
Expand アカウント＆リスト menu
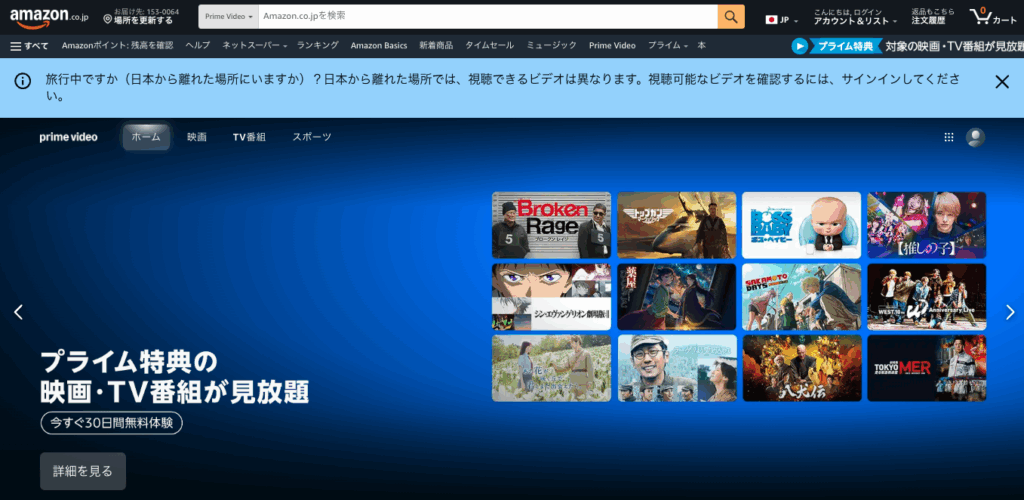[855, 17]
